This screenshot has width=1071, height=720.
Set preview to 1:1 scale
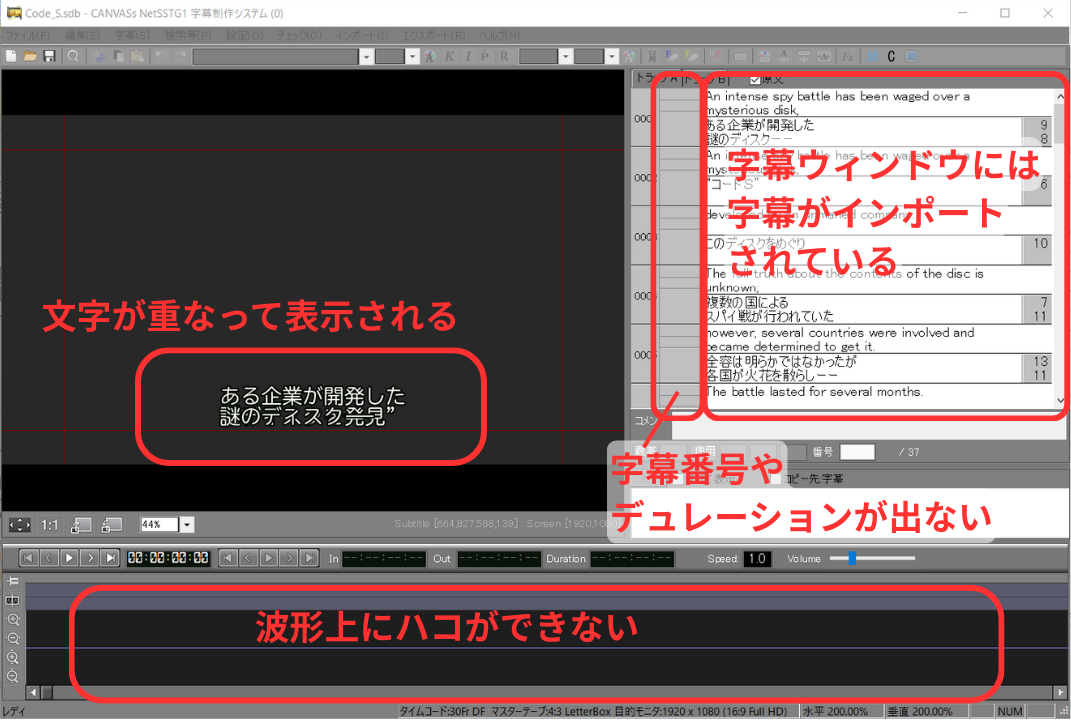50,525
